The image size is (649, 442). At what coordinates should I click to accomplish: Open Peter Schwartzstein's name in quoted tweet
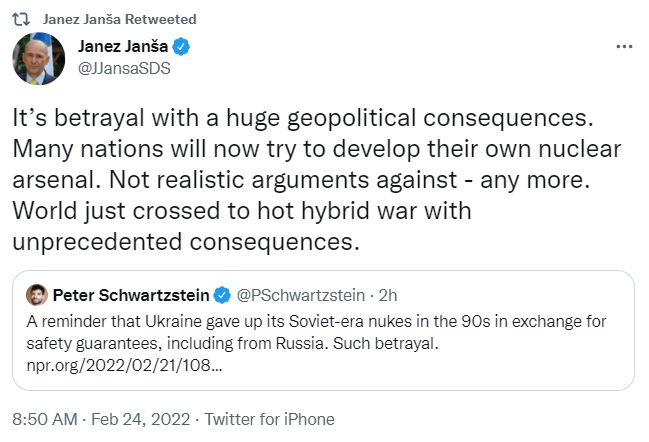(131, 295)
